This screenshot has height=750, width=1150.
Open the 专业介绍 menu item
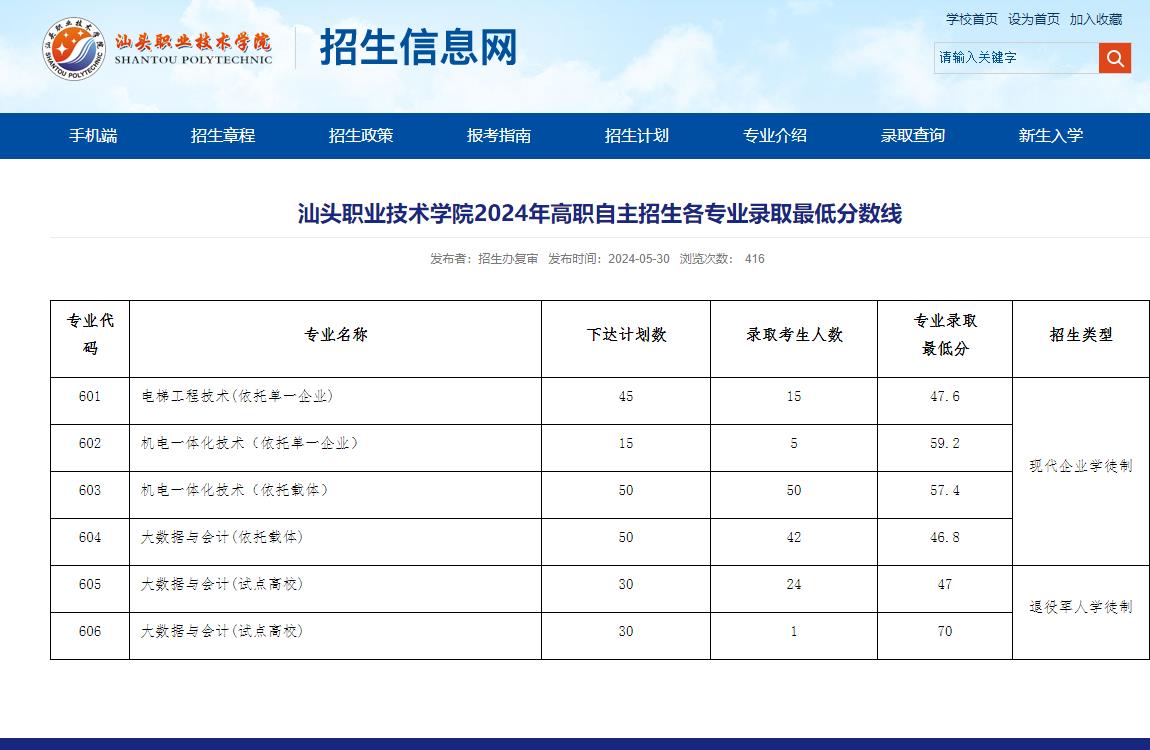coord(774,136)
